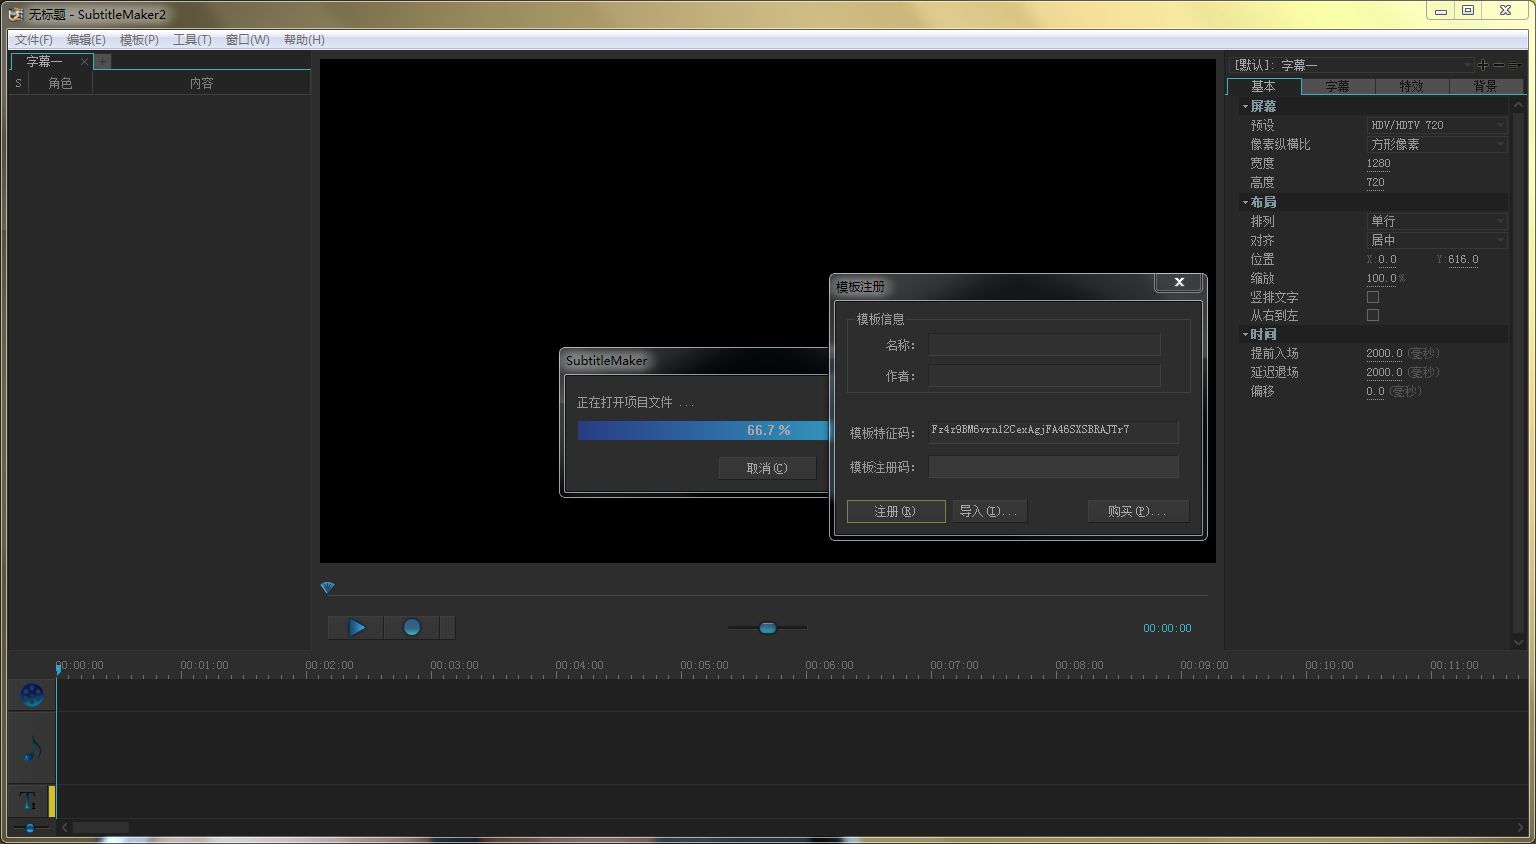1536x844 pixels.
Task: Click the 模板注册码 input field
Action: [x=1053, y=467]
